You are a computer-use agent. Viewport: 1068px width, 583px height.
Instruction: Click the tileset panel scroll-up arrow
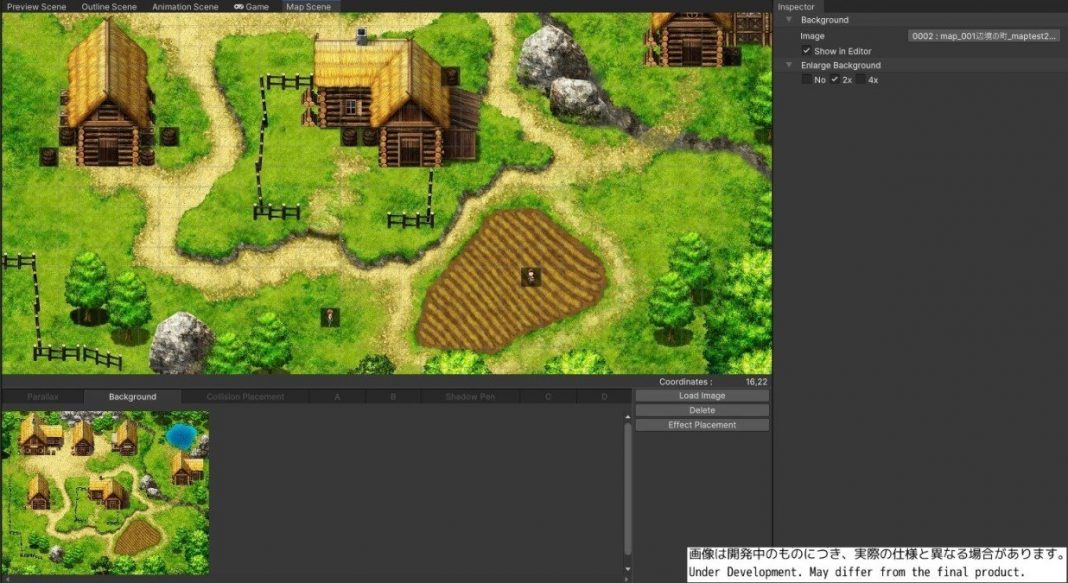(x=627, y=417)
